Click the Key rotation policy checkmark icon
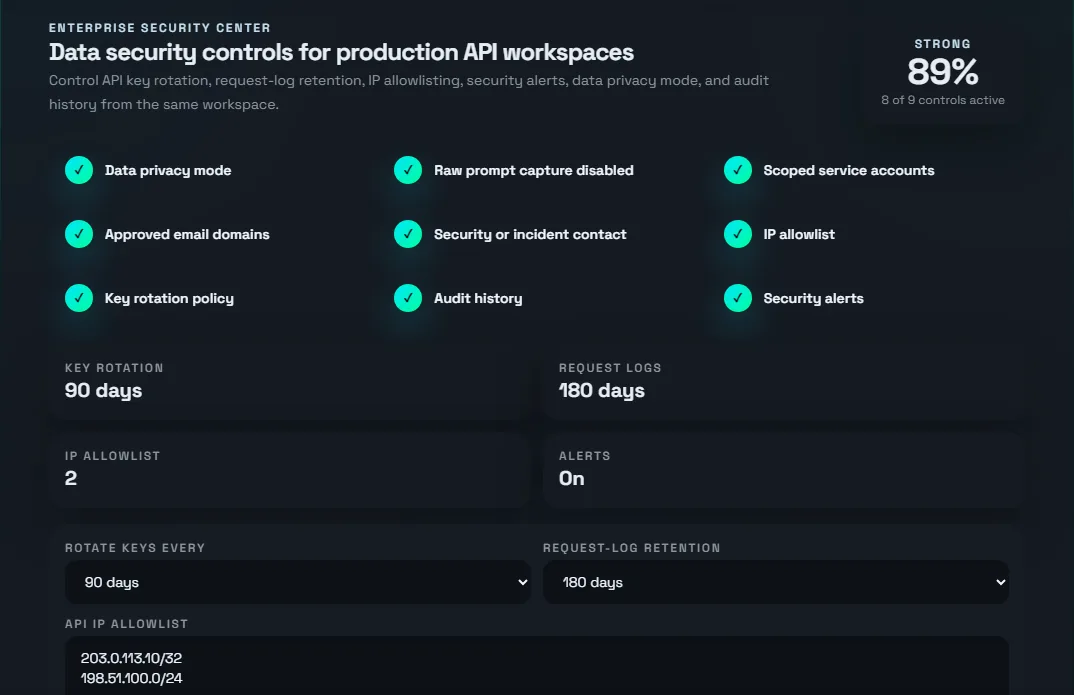Viewport: 1074px width, 695px height. (79, 298)
